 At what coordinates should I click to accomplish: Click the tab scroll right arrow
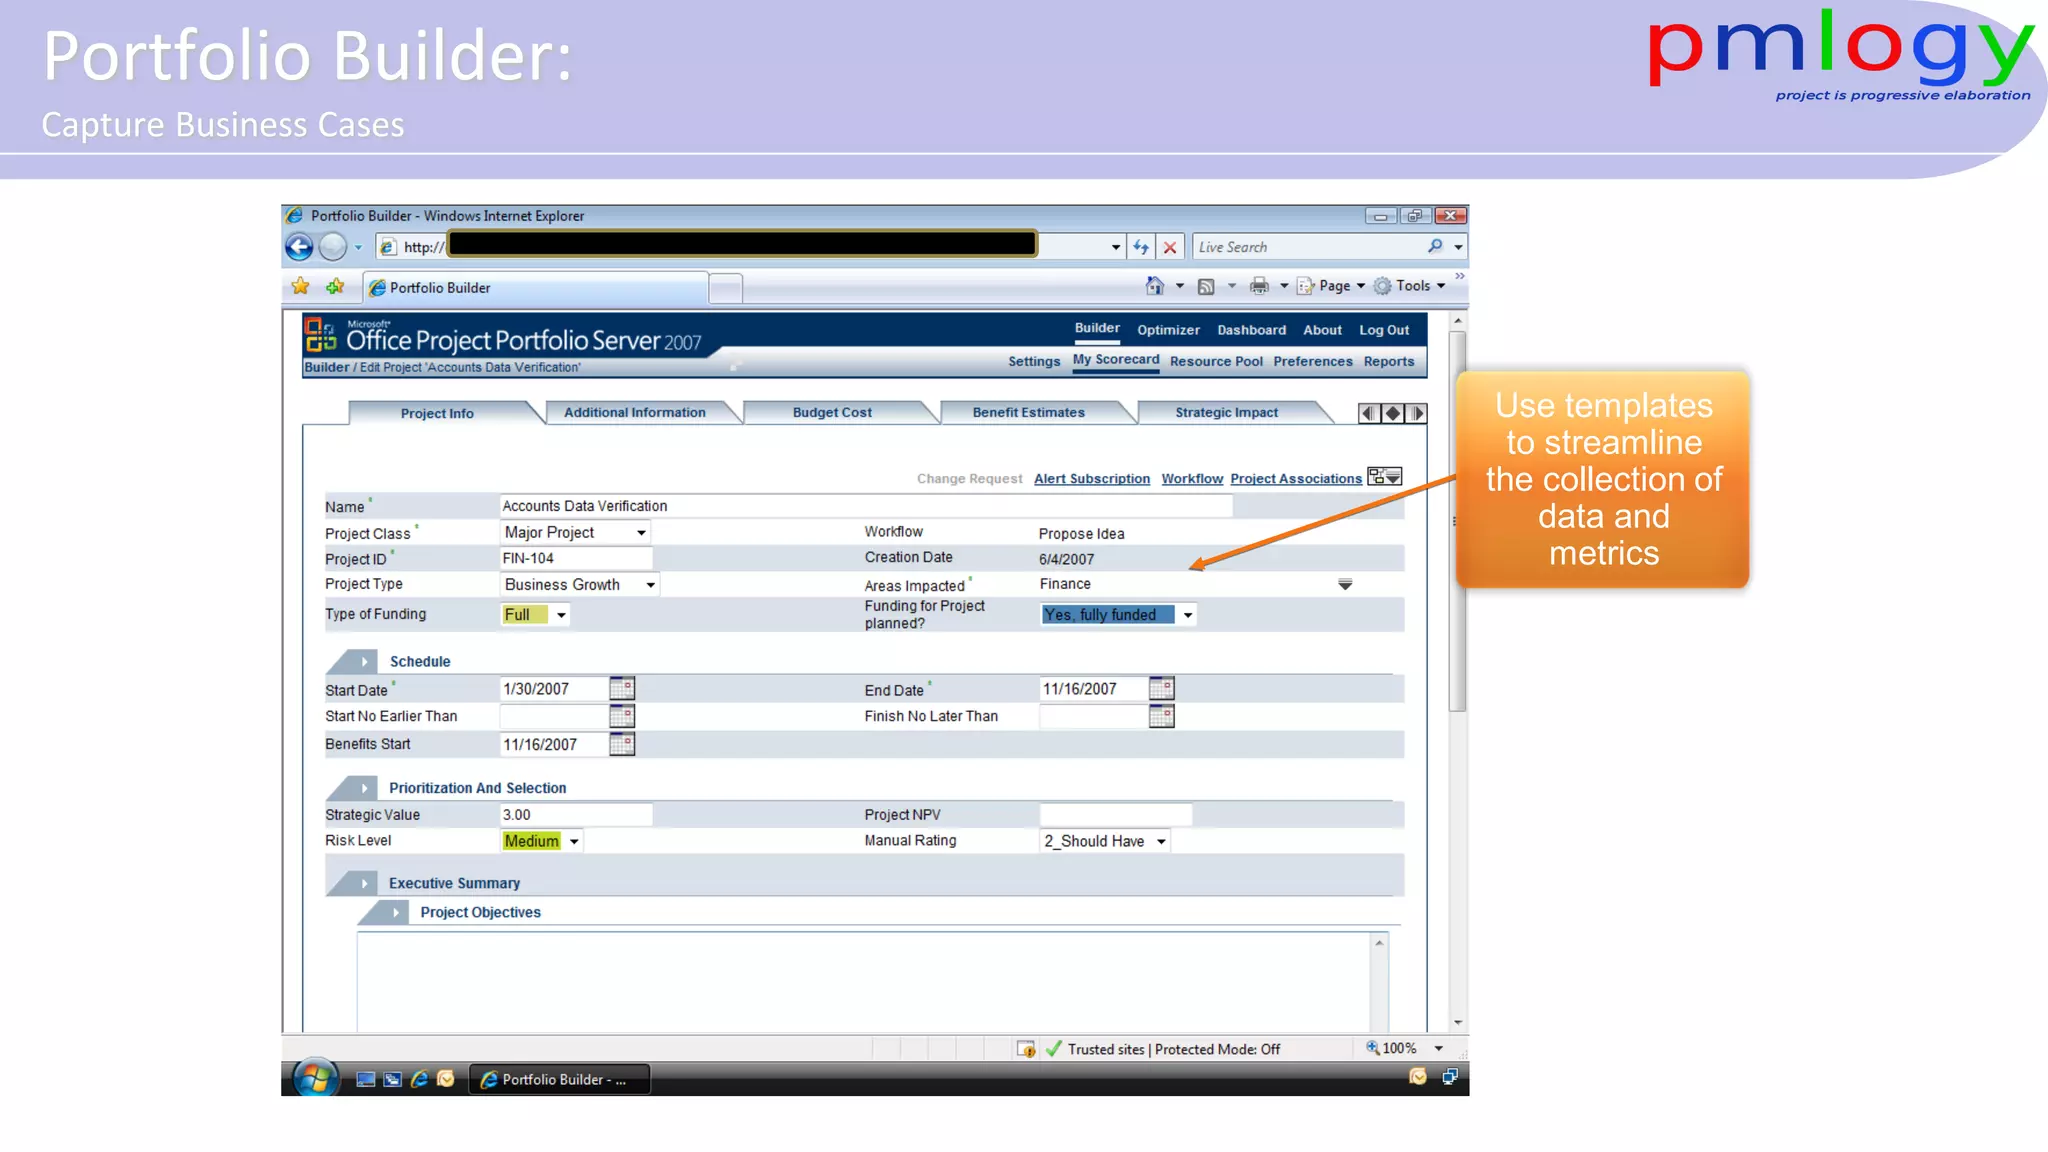(x=1416, y=413)
